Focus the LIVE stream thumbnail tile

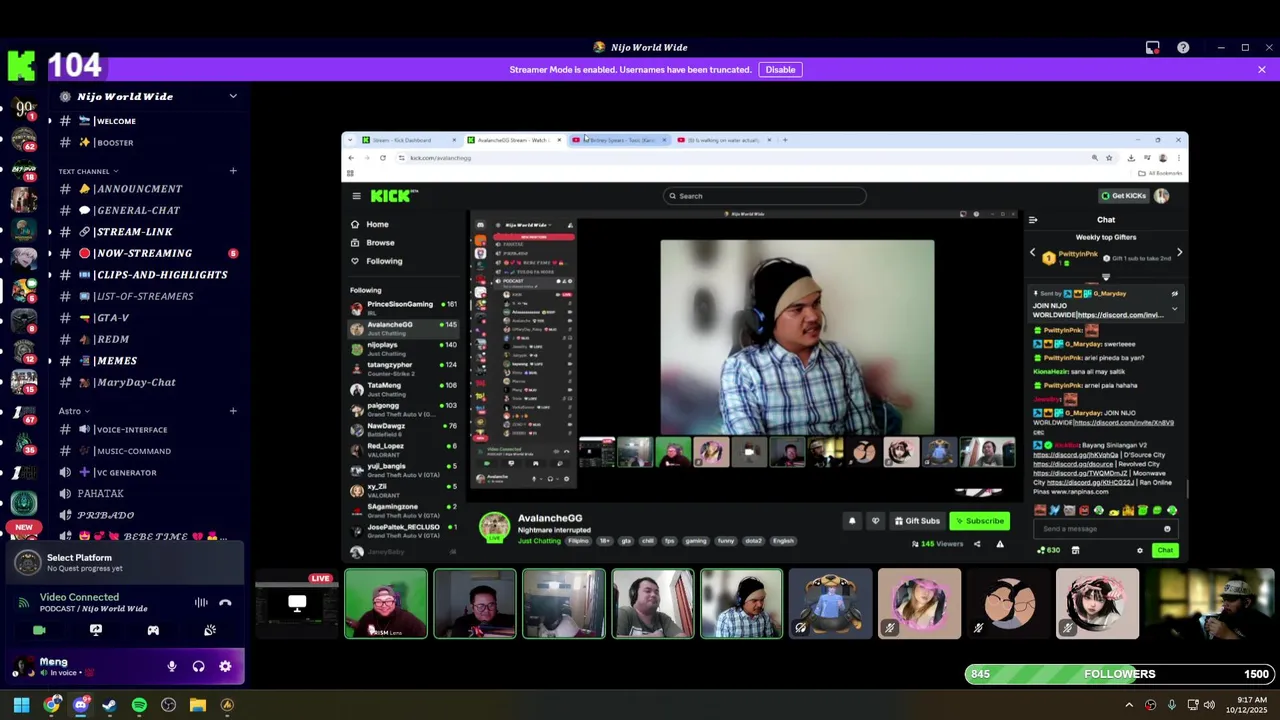[x=296, y=604]
